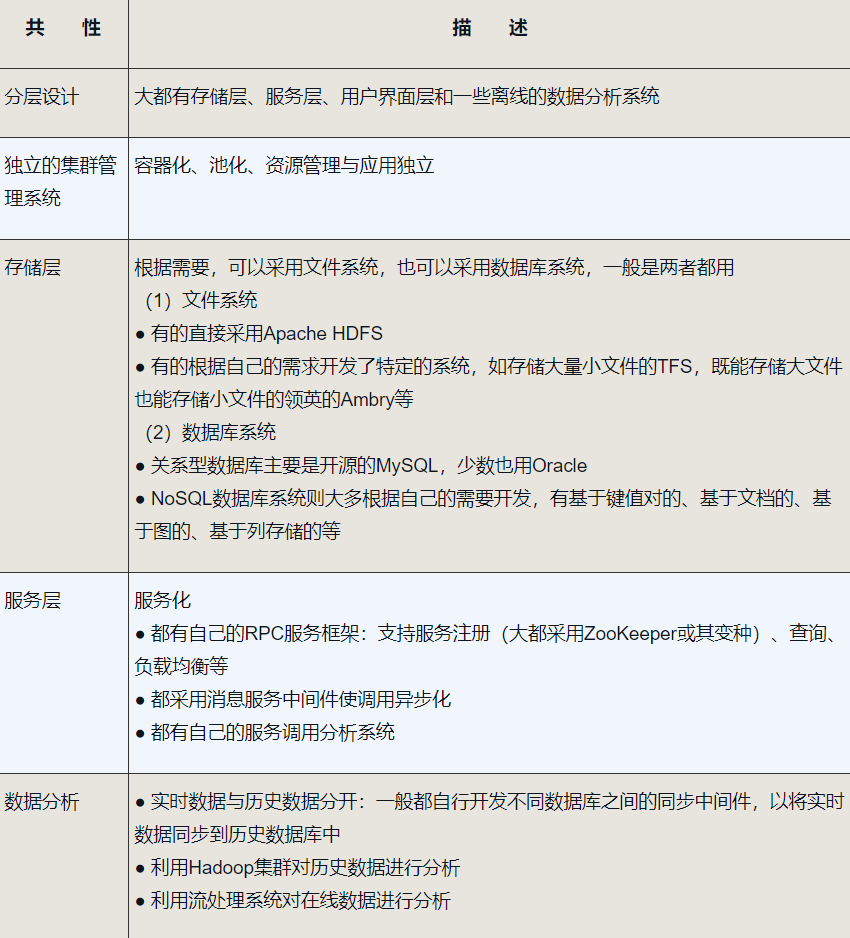The image size is (850, 938).
Task: Click the line mentioning TFS small-file storage
Action: [x=489, y=366]
